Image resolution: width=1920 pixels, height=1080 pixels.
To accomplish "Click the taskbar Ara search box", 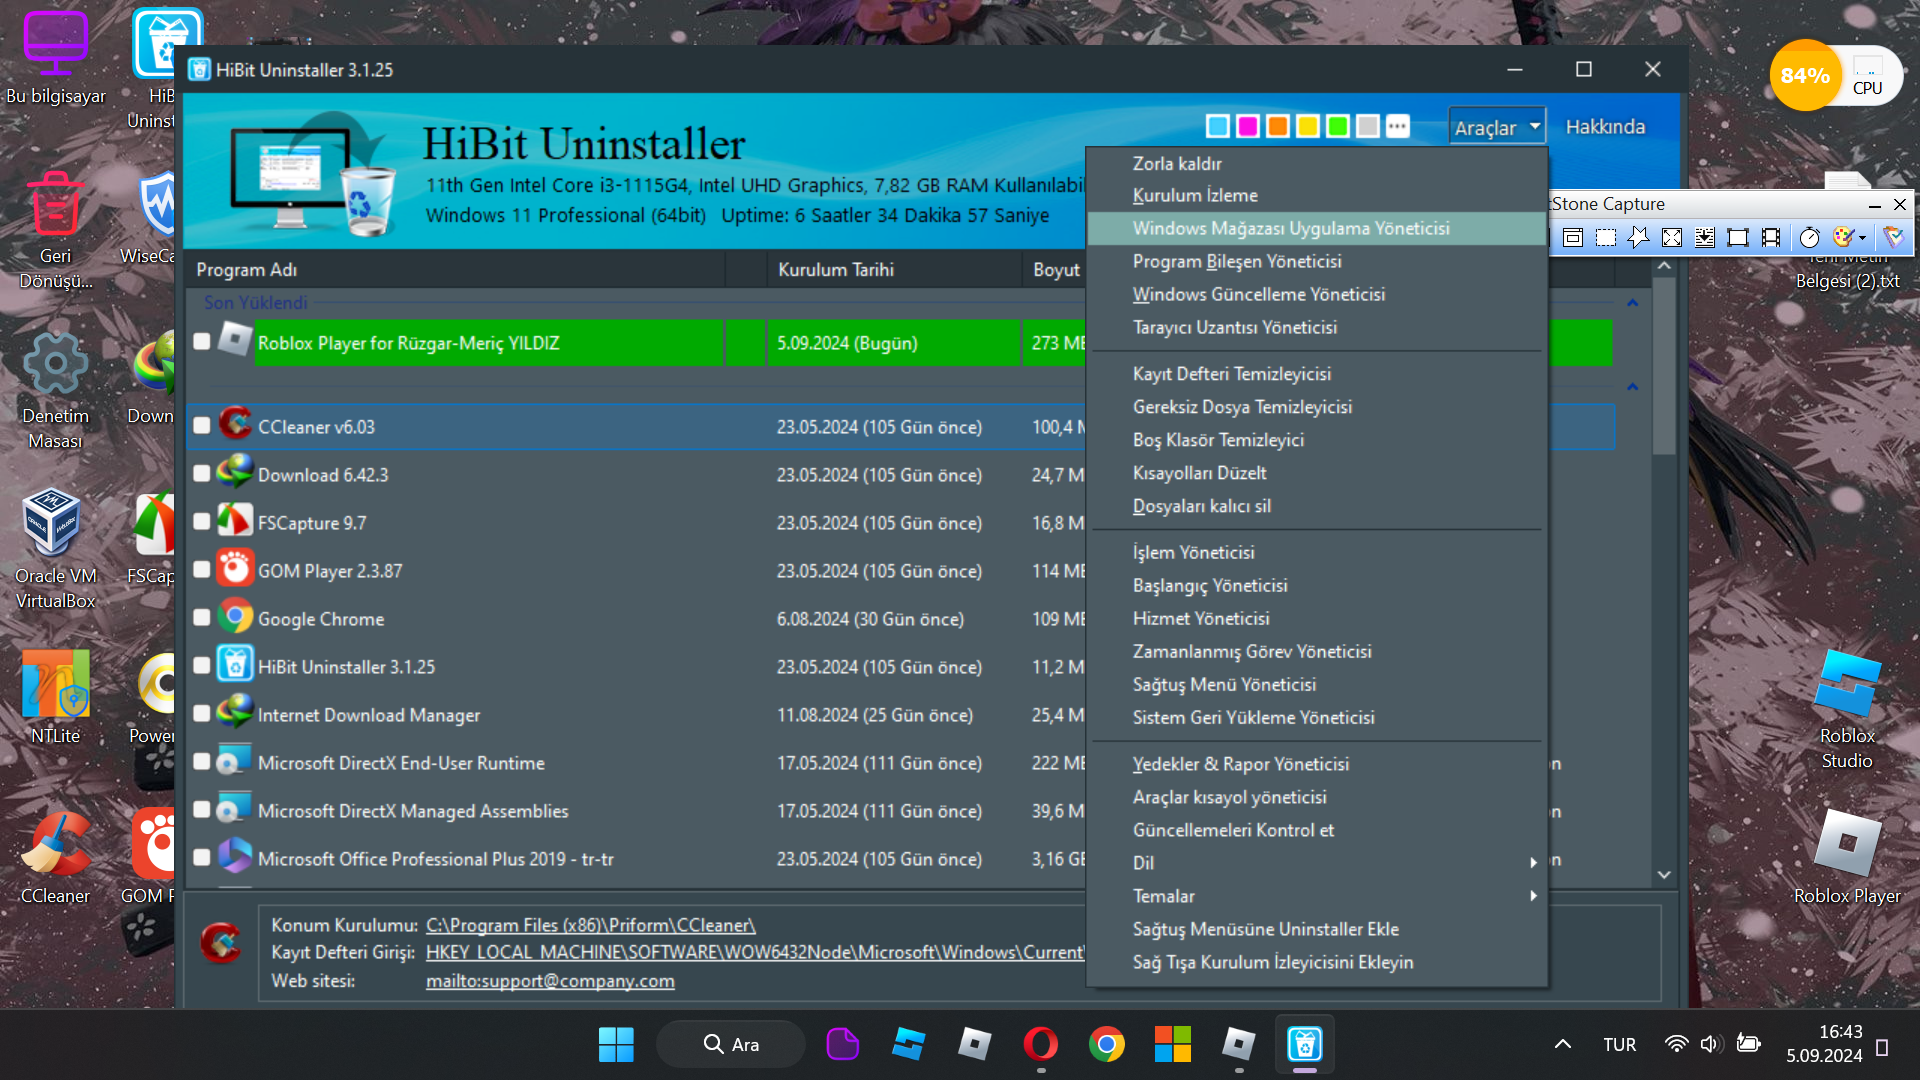I will click(x=731, y=1044).
